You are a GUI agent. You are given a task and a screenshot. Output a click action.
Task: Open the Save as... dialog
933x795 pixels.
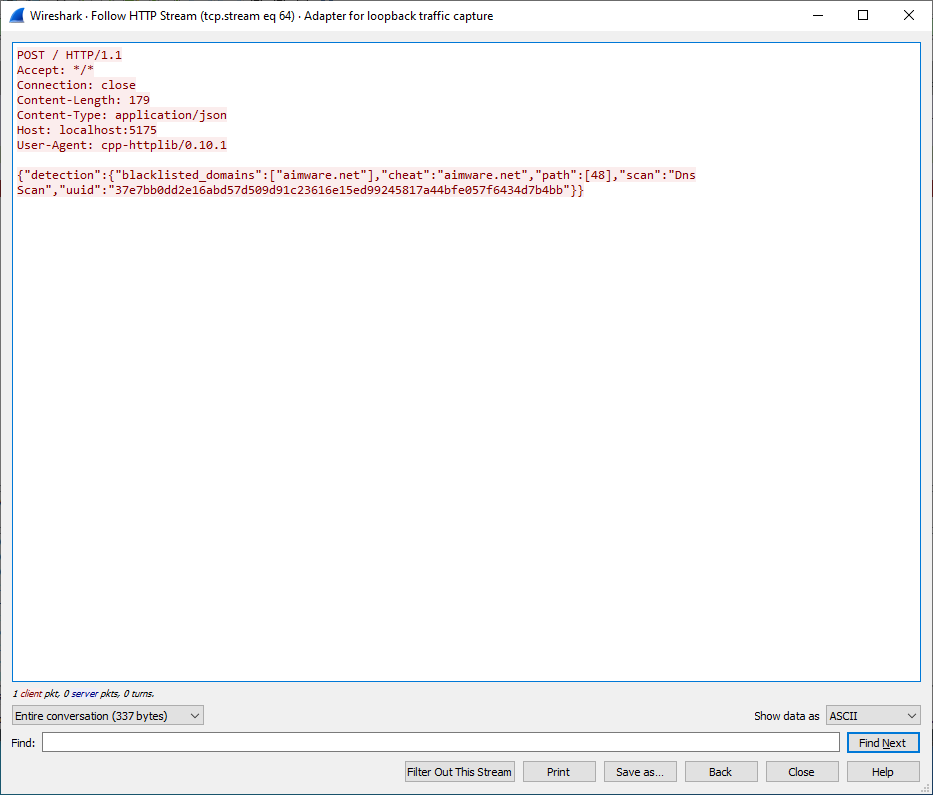coord(640,772)
